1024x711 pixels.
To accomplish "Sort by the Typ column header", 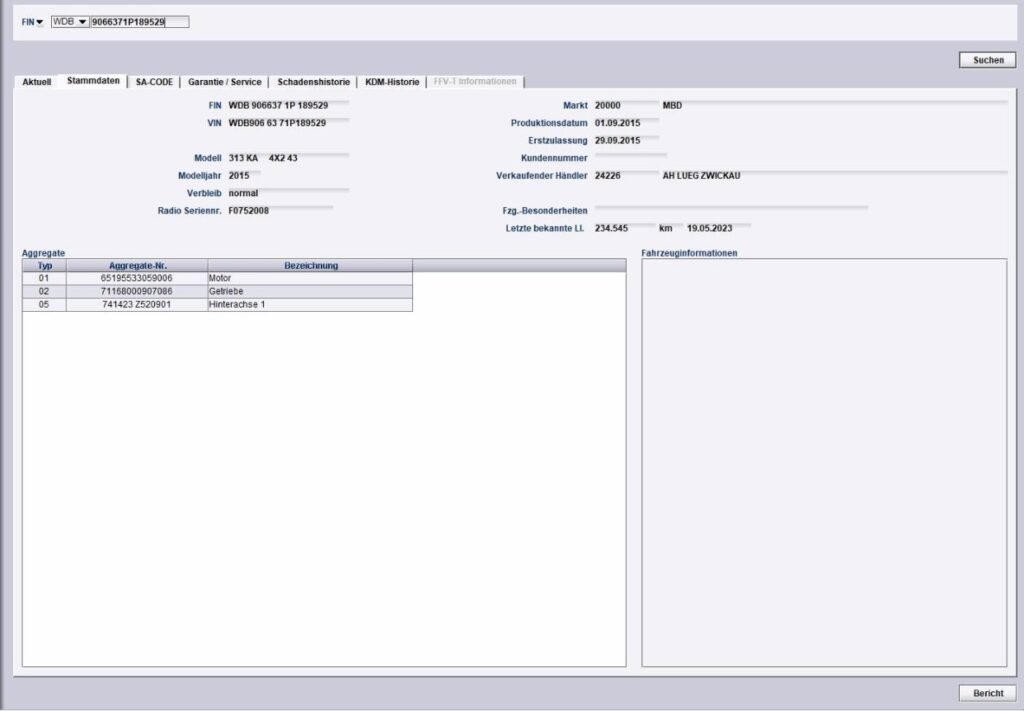I will pos(44,266).
